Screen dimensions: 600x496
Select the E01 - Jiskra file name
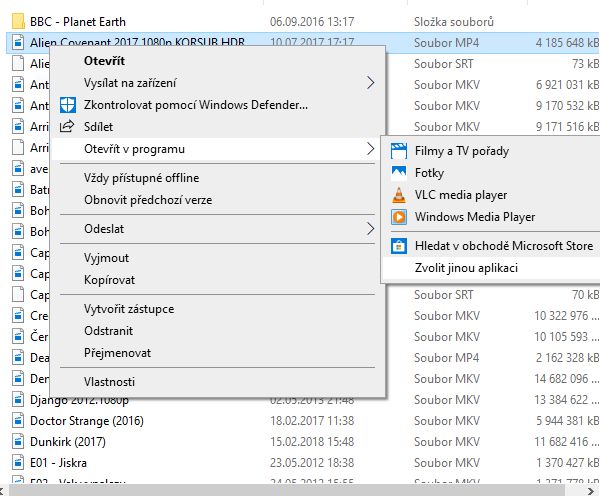click(58, 463)
